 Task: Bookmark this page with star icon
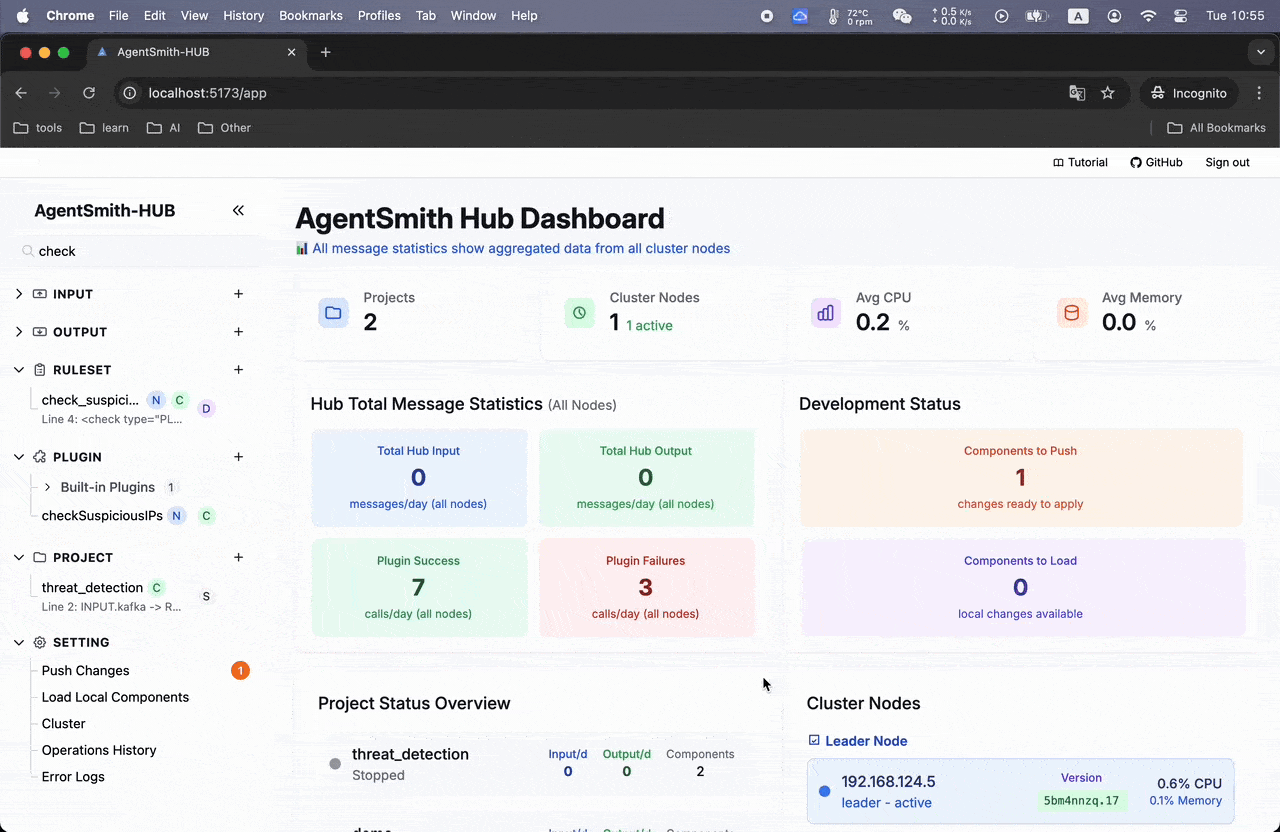(x=1107, y=93)
